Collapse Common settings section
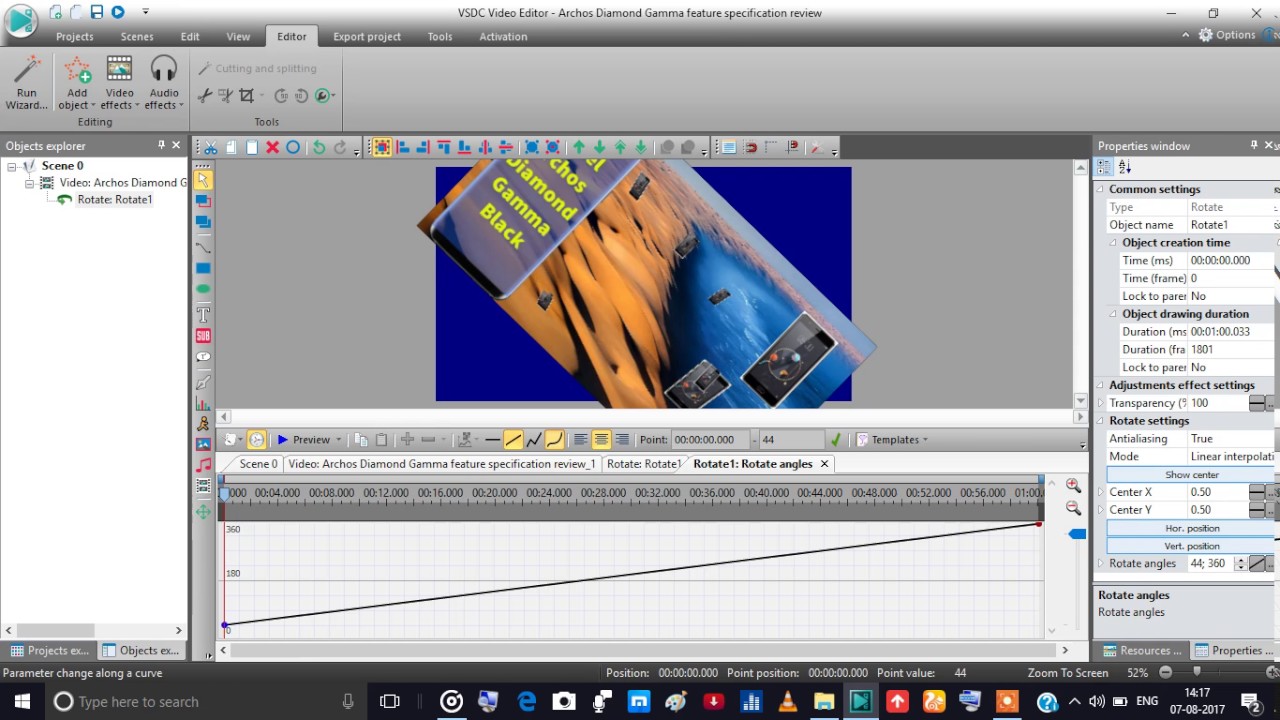The image size is (1280, 720). click(x=1101, y=189)
